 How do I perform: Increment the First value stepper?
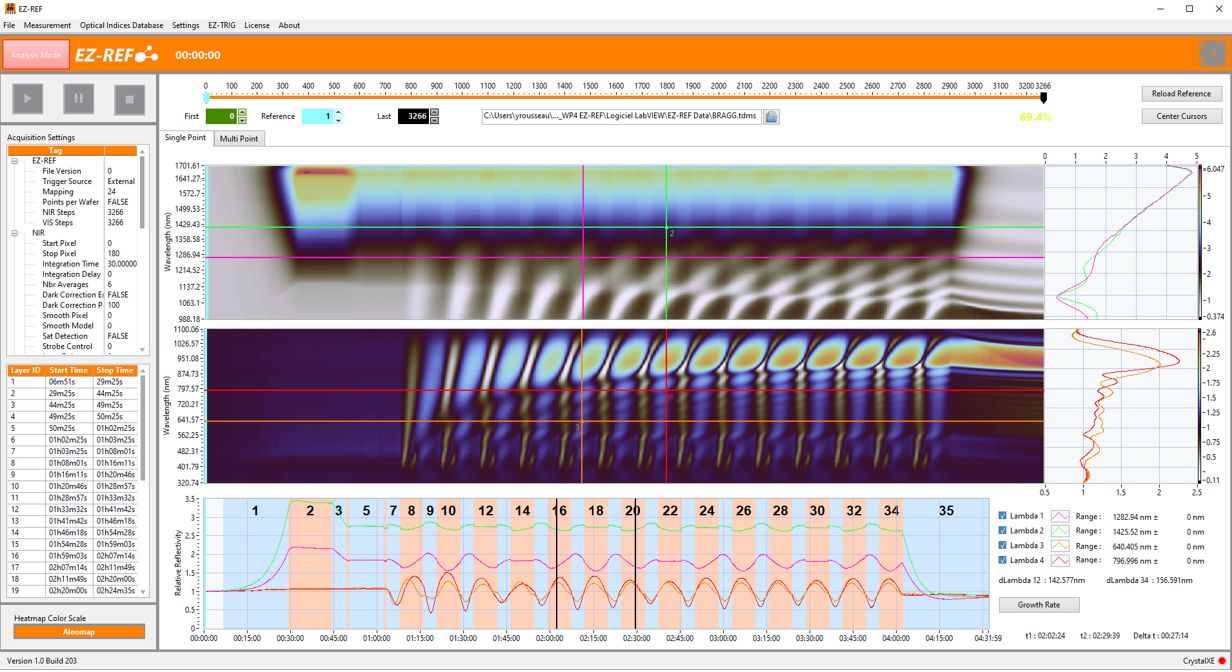(x=242, y=113)
